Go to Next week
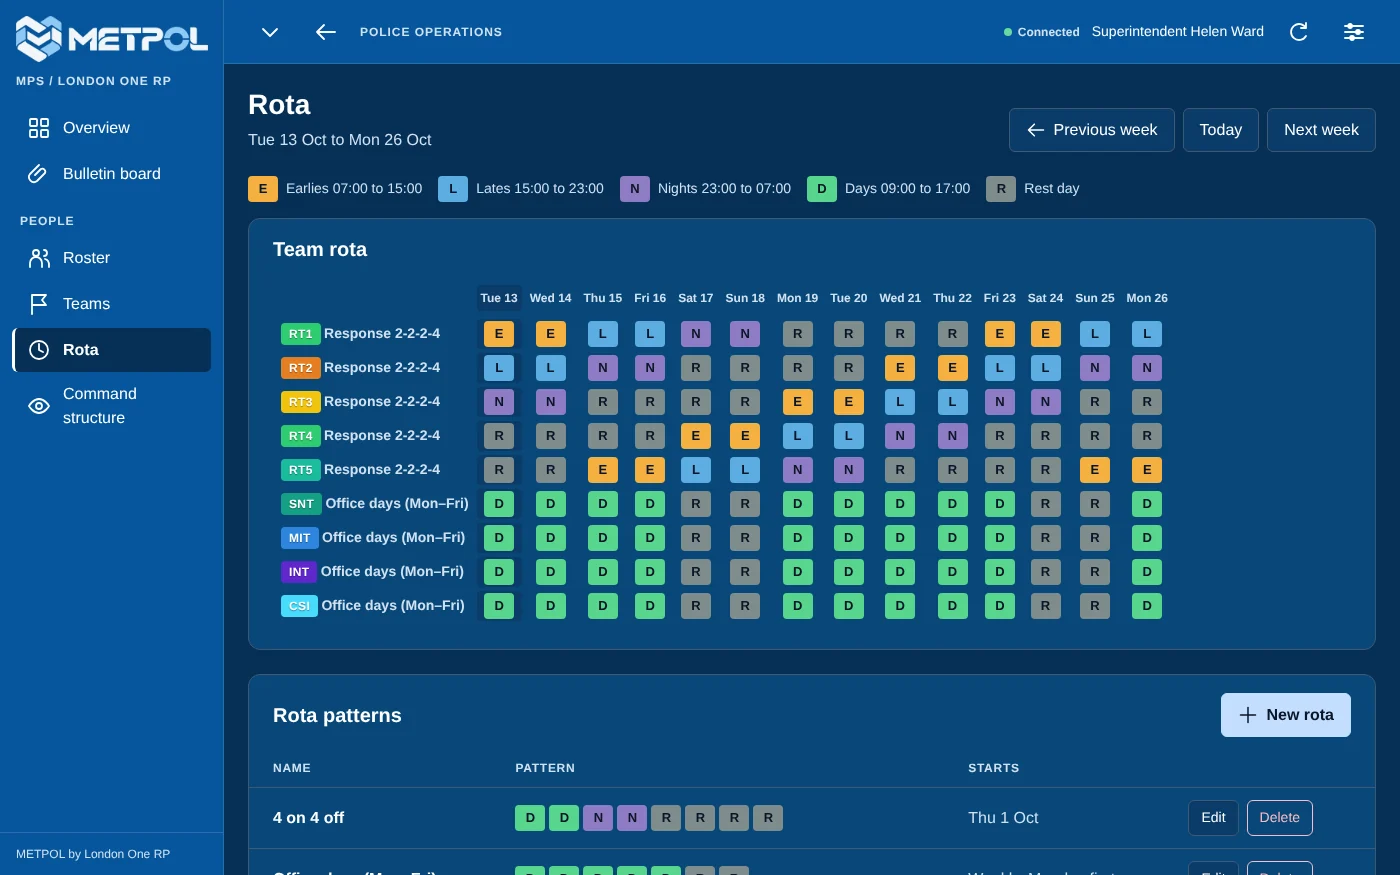Viewport: 1400px width, 875px height. pos(1321,130)
